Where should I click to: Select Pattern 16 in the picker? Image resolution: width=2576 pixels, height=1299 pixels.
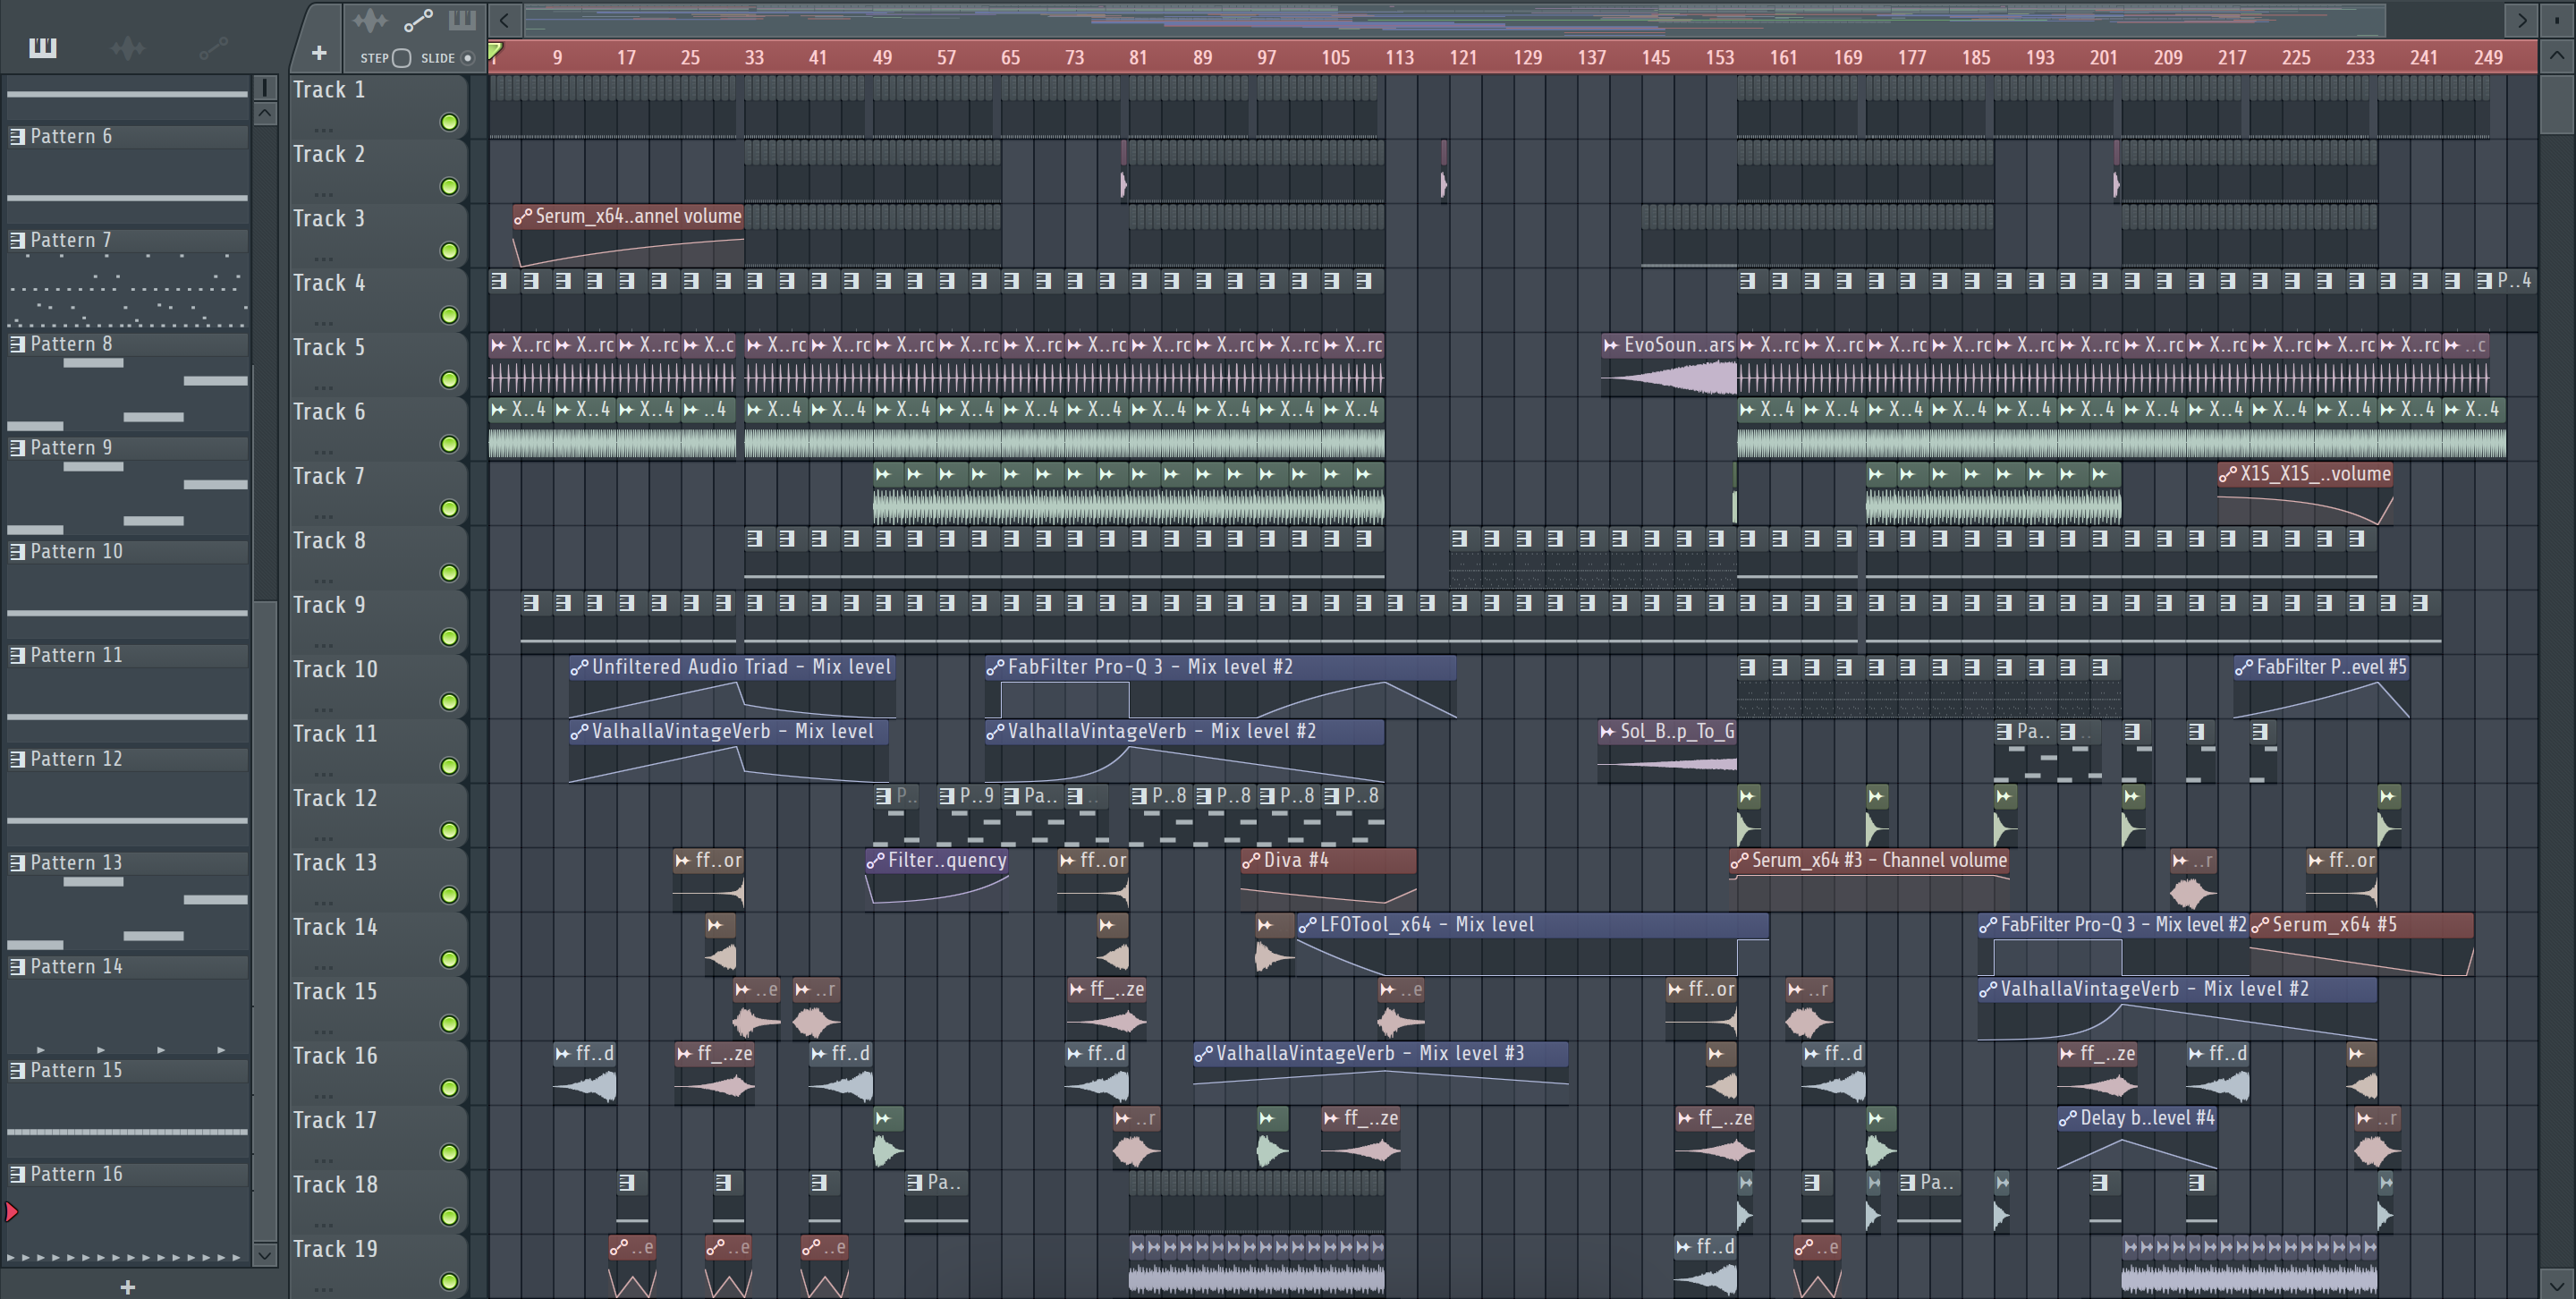[128, 1174]
